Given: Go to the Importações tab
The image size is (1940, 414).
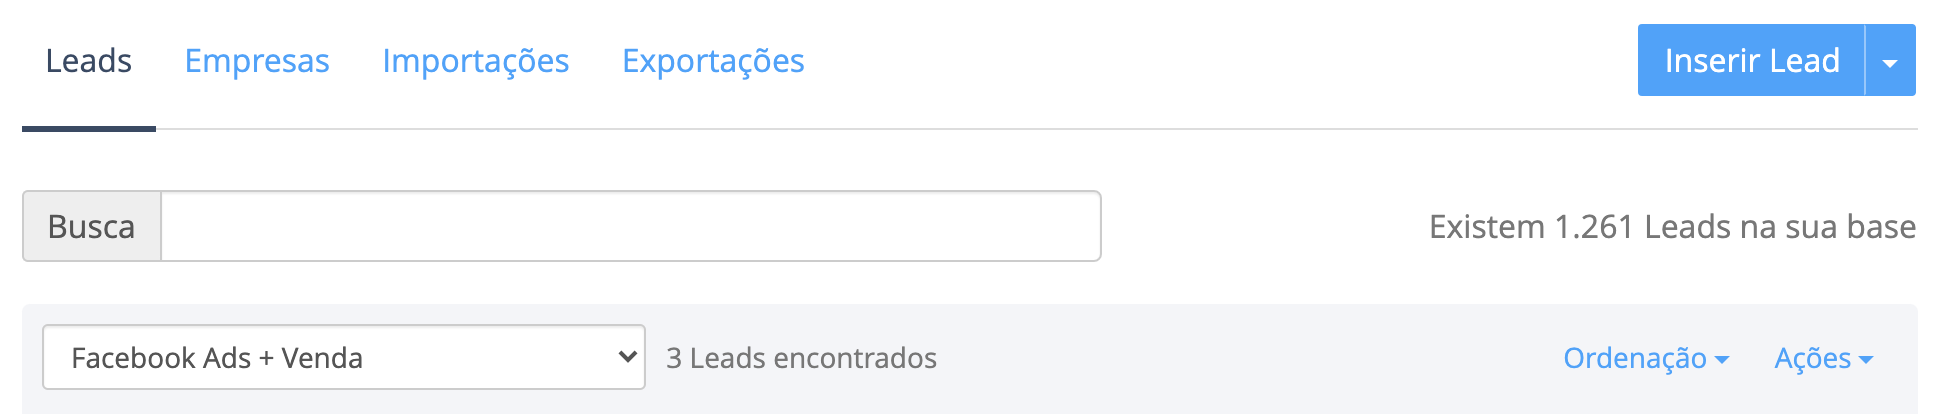Looking at the screenshot, I should (x=476, y=61).
